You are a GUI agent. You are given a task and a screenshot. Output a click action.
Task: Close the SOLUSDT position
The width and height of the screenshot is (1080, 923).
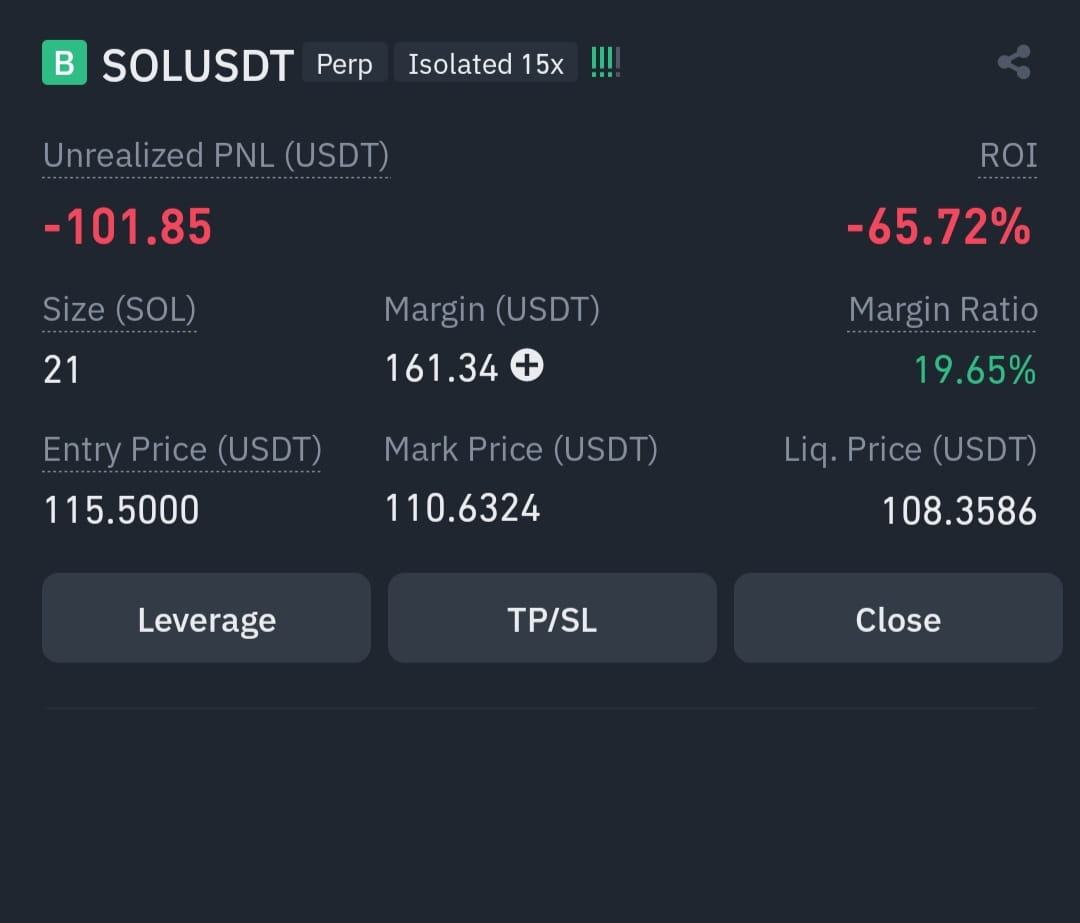(898, 618)
